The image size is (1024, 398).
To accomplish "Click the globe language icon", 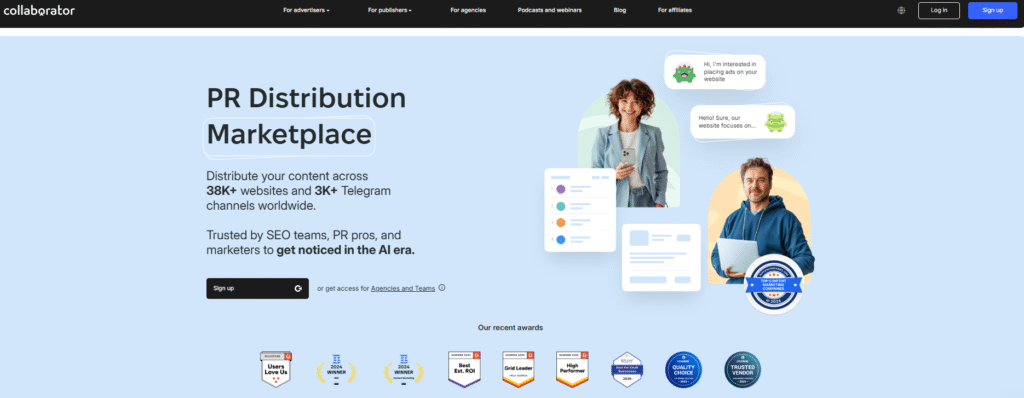I will [x=902, y=10].
